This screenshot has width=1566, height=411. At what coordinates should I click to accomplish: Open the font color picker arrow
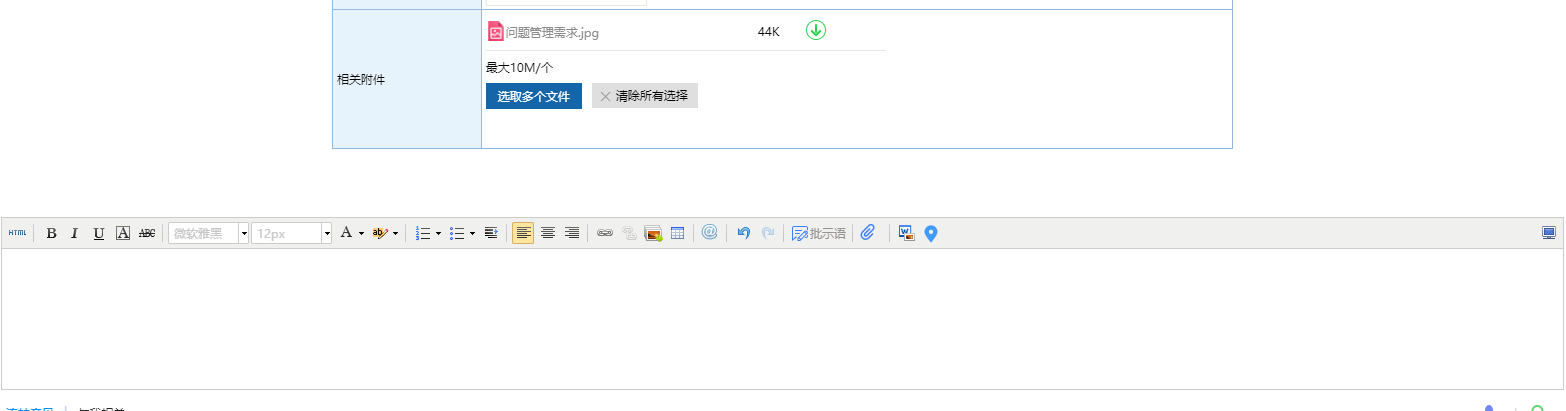click(x=361, y=233)
